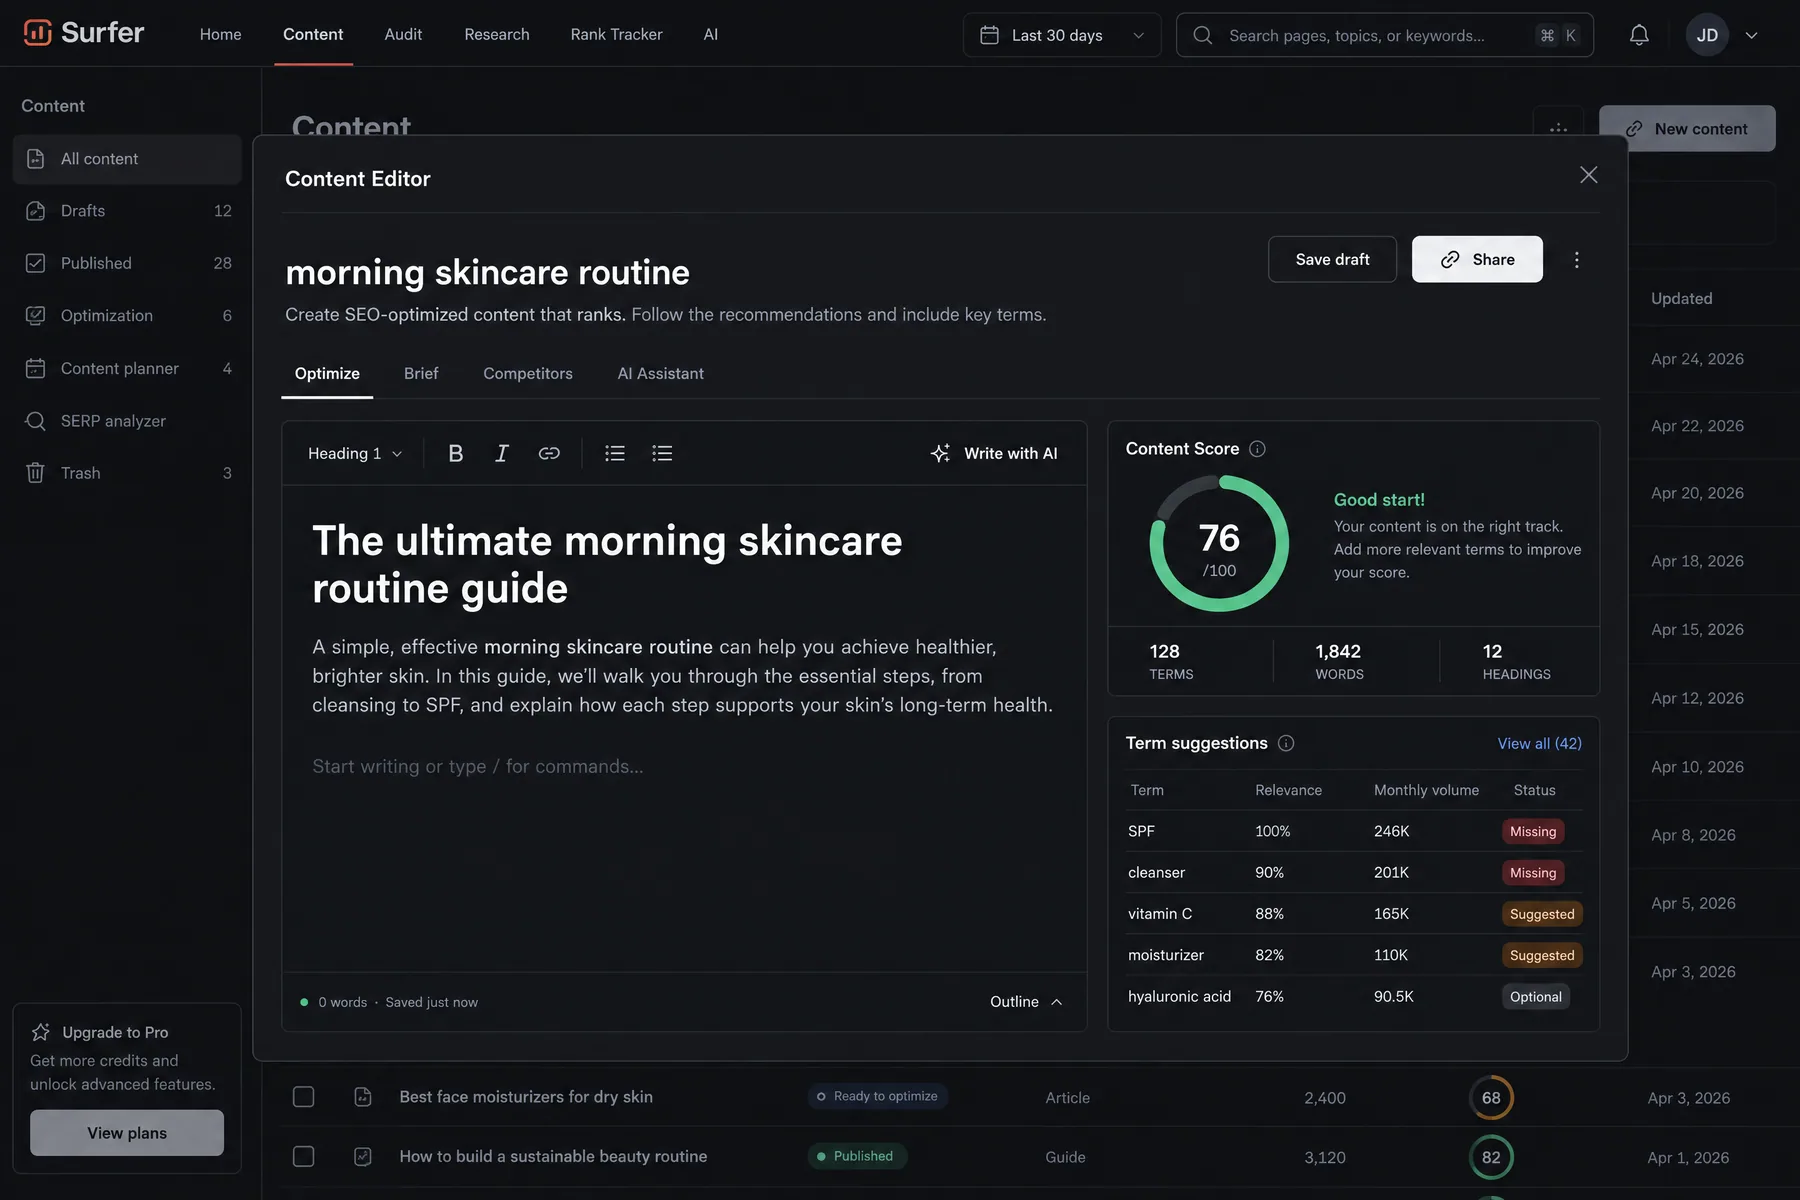
Task: Click the View plans button
Action: point(127,1133)
